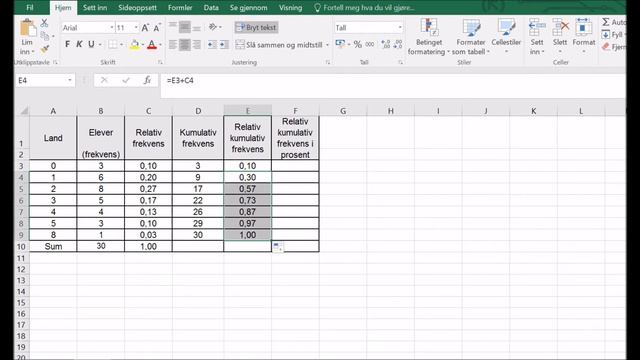Screen dimensions: 640x360
Task: Click the Select All corner triangle
Action: 24,111
